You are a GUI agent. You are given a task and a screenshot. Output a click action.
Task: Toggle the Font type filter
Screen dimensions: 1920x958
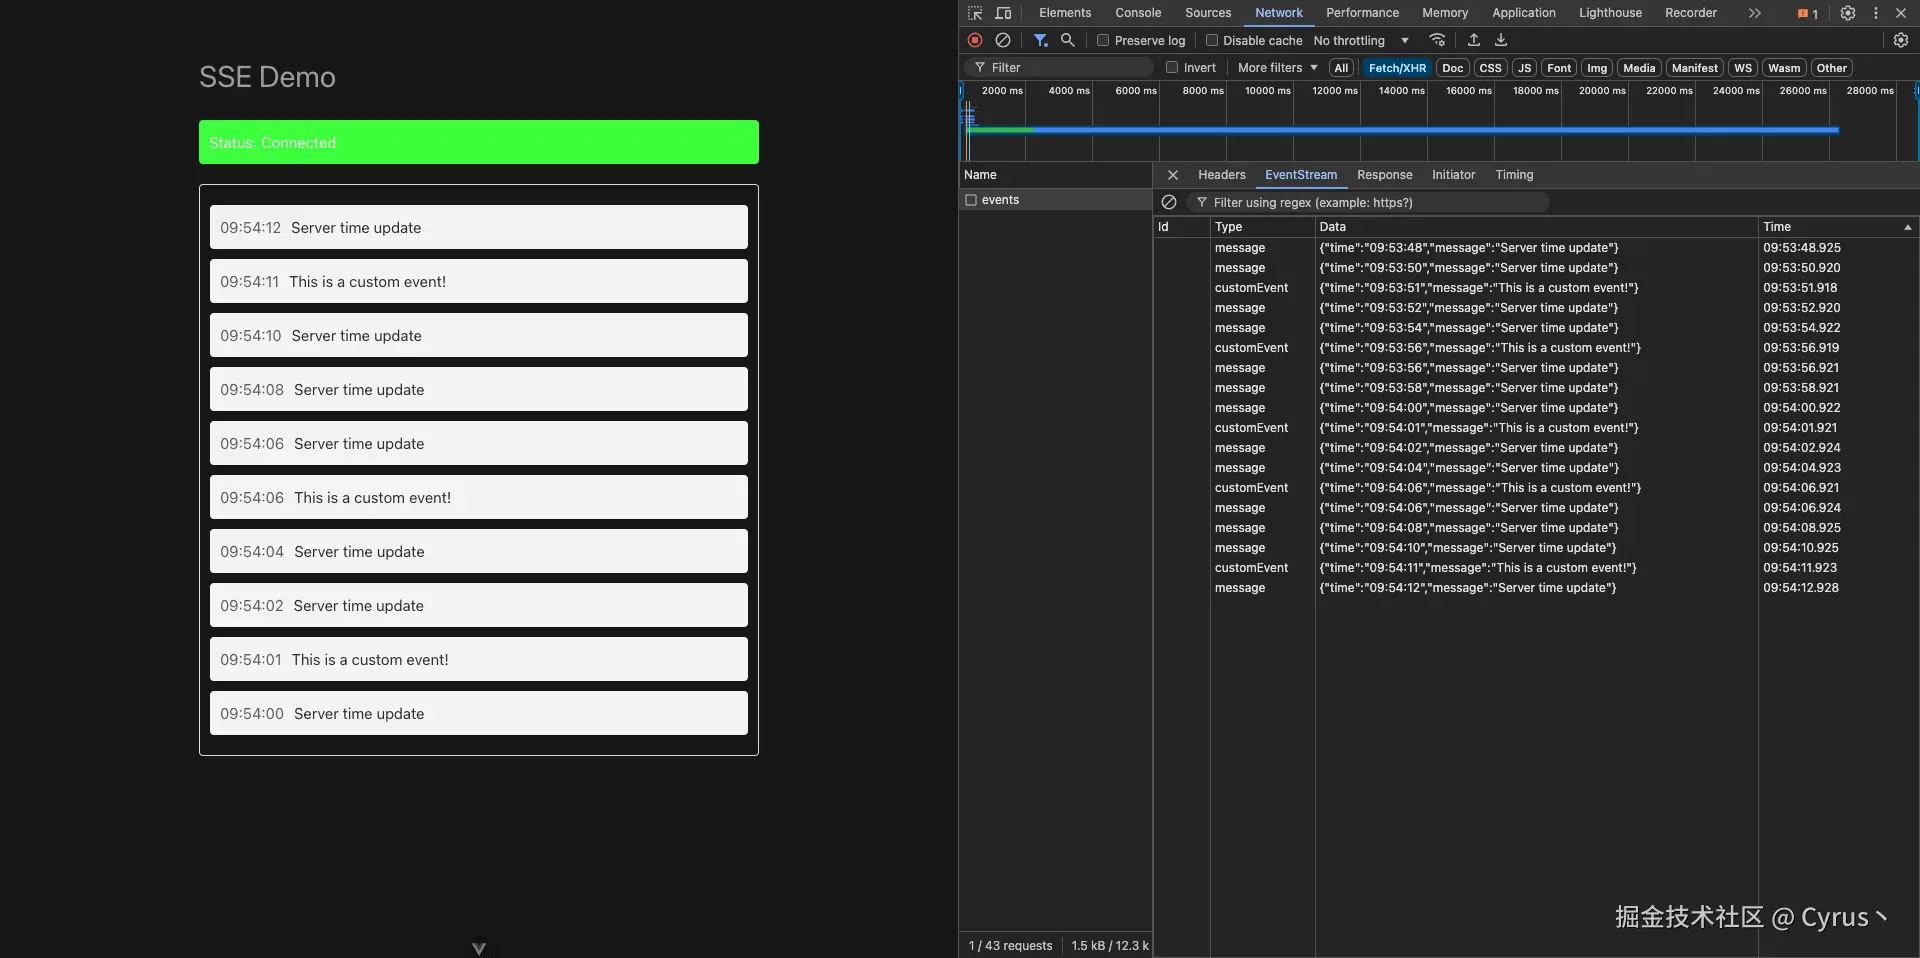pos(1559,68)
